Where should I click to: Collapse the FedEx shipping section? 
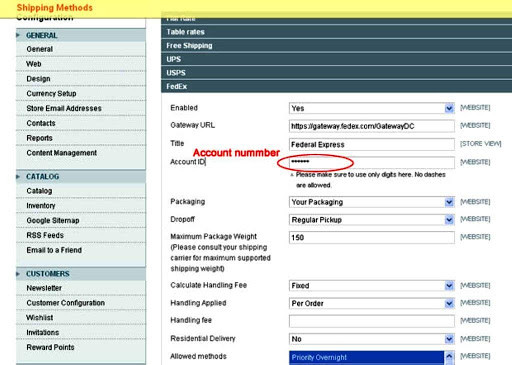click(337, 87)
